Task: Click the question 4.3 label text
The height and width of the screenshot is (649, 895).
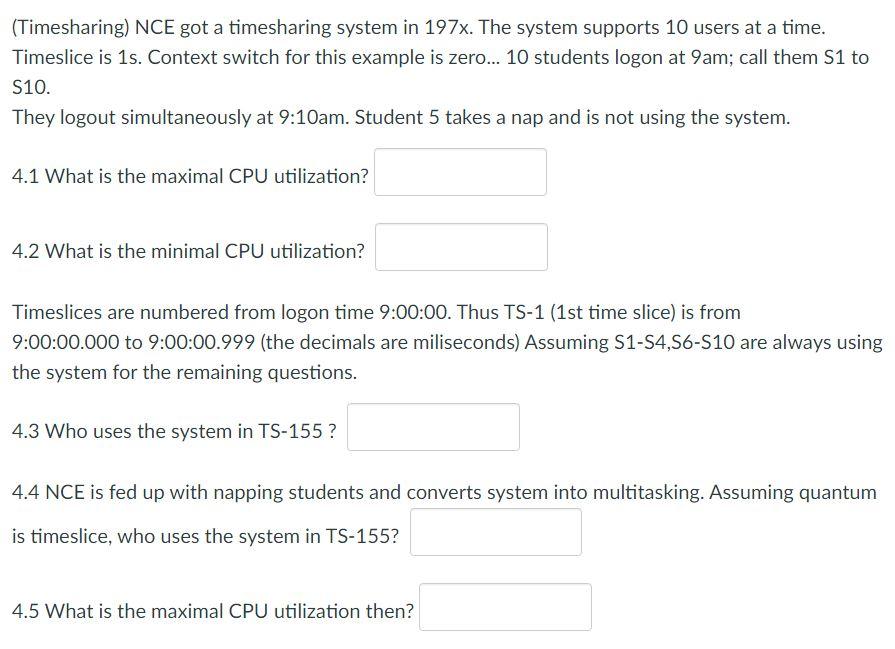Action: tap(175, 431)
